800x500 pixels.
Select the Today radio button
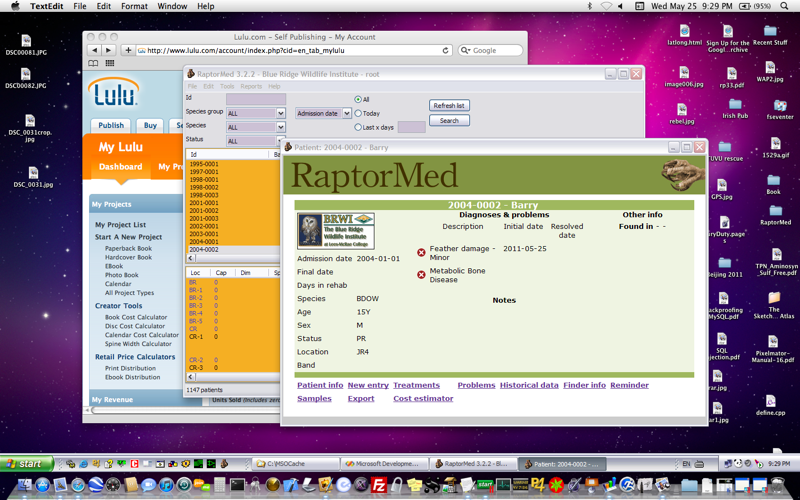click(358, 113)
